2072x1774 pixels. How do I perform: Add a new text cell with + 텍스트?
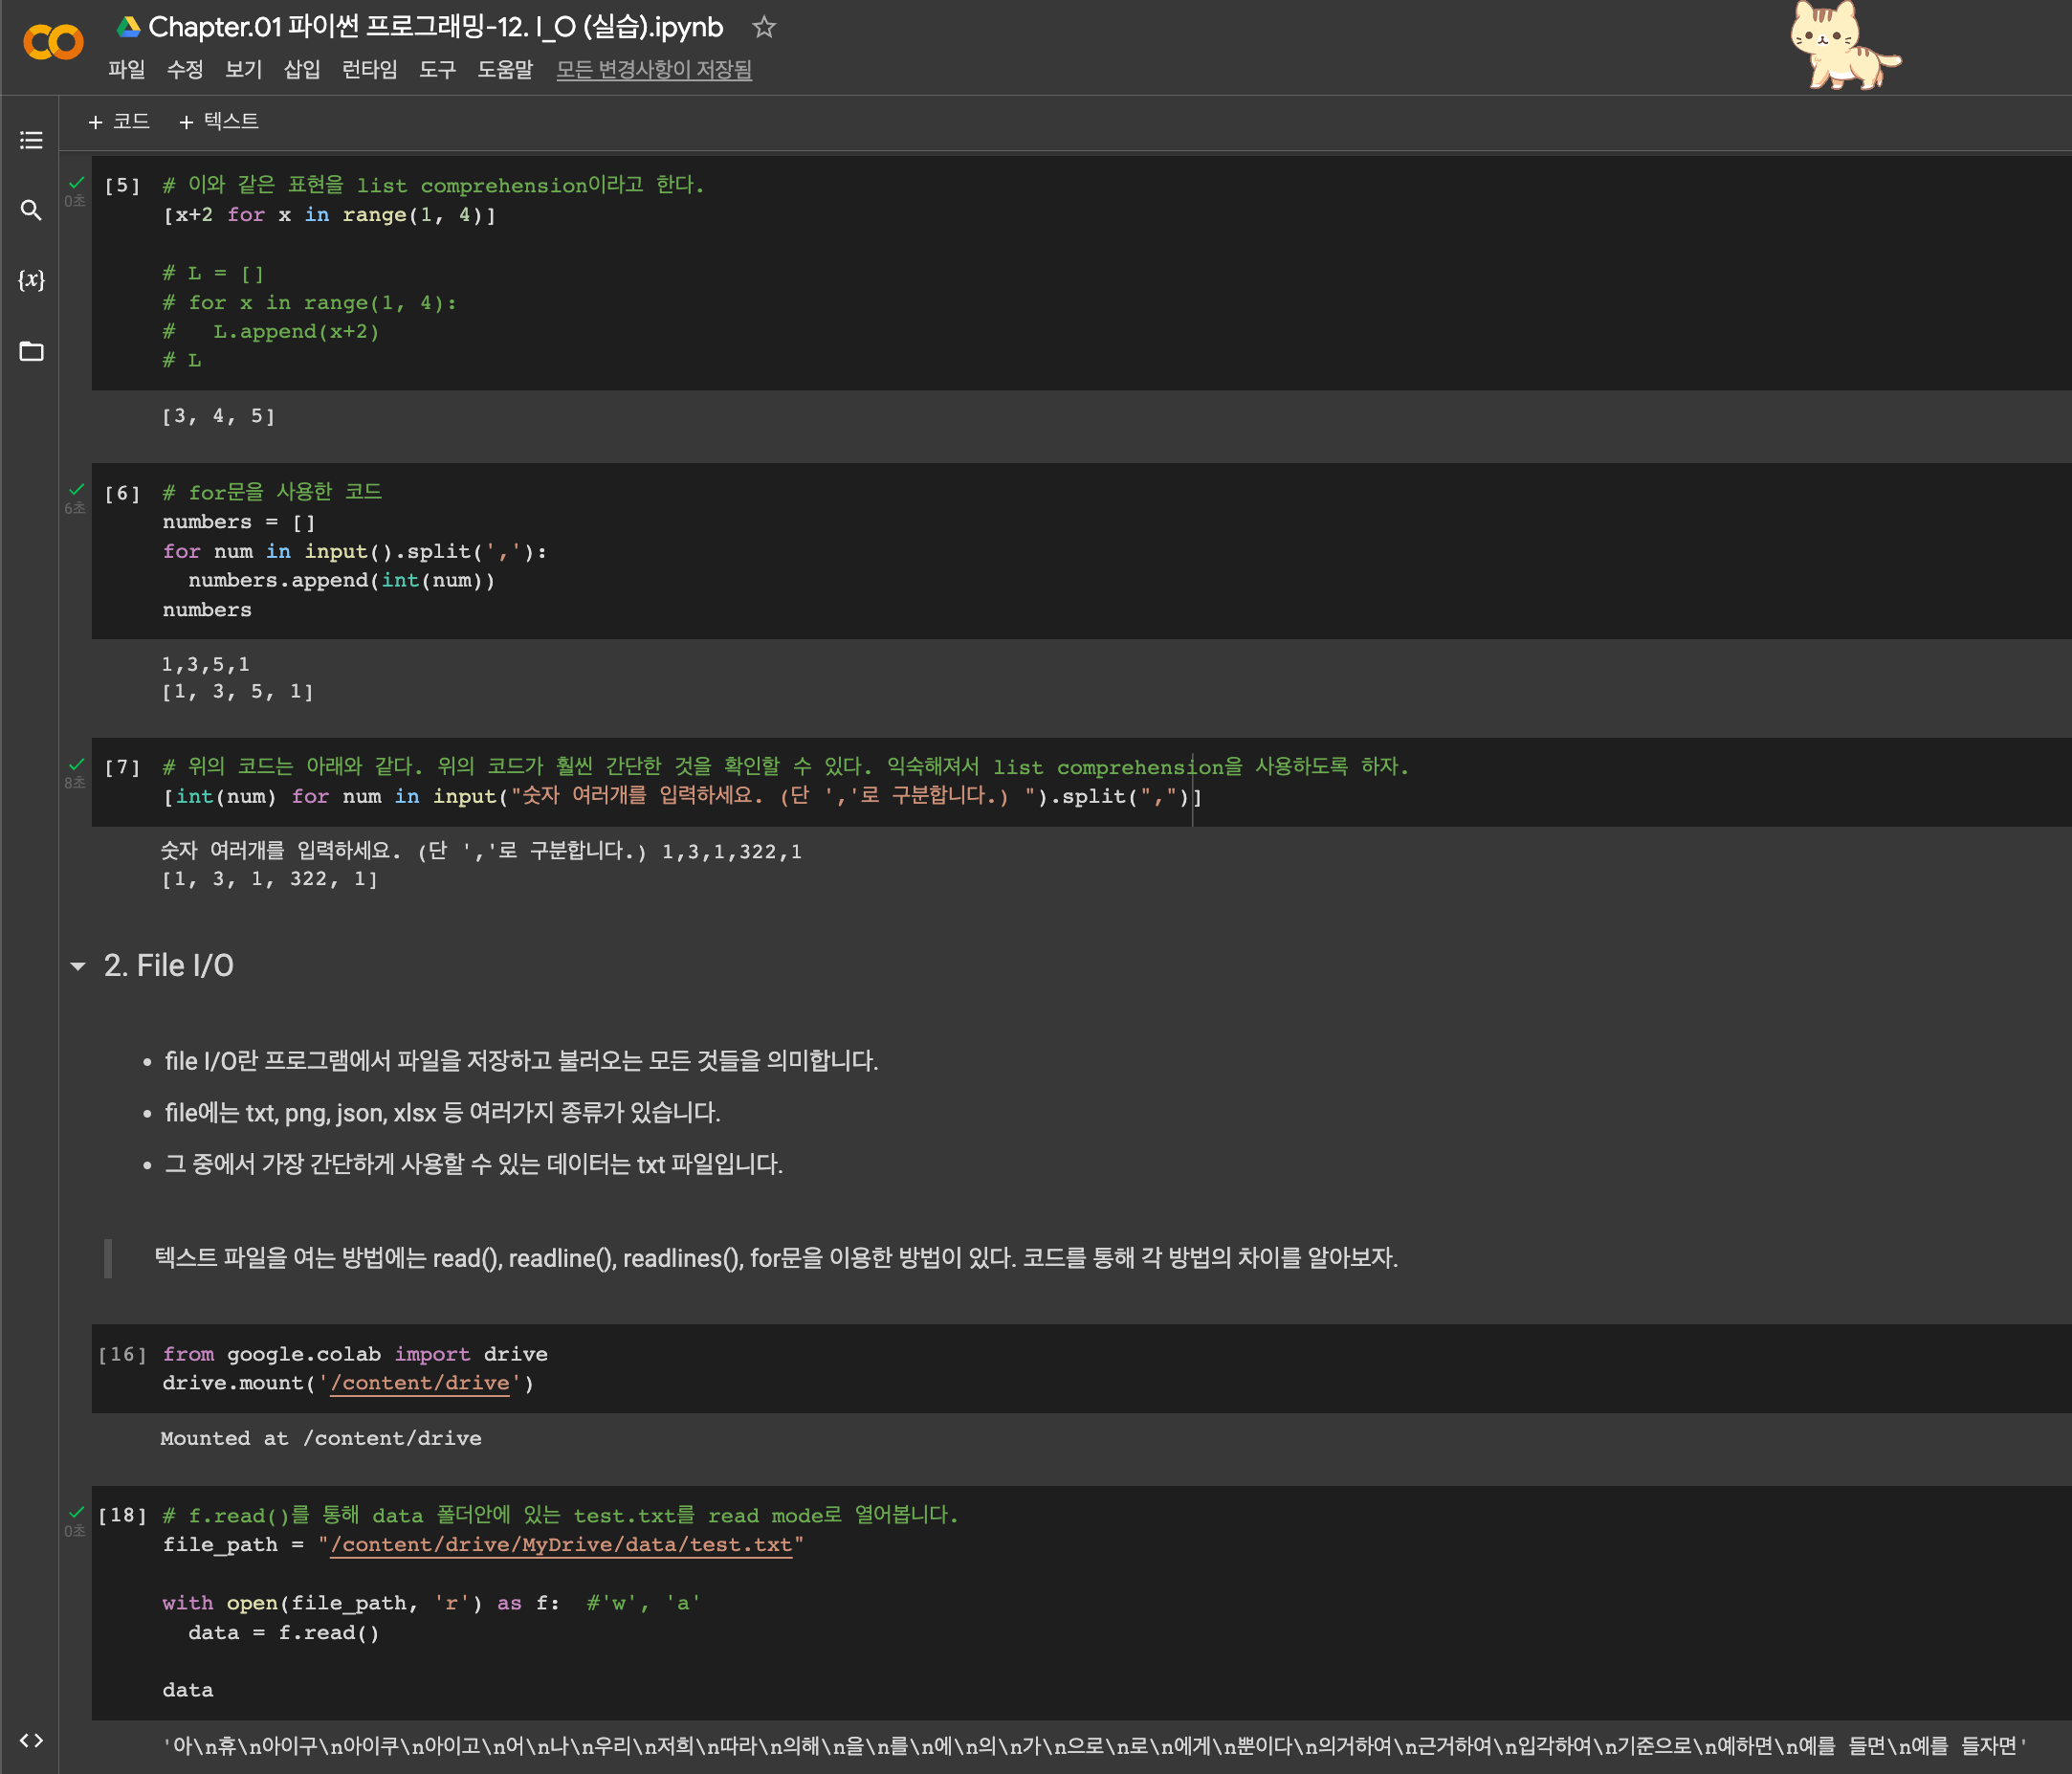pos(218,122)
